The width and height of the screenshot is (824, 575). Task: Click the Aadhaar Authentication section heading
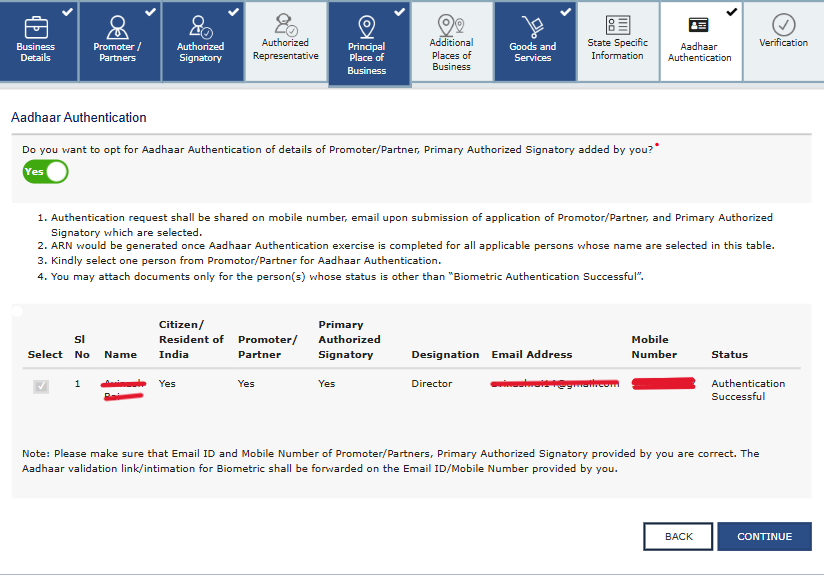click(79, 117)
